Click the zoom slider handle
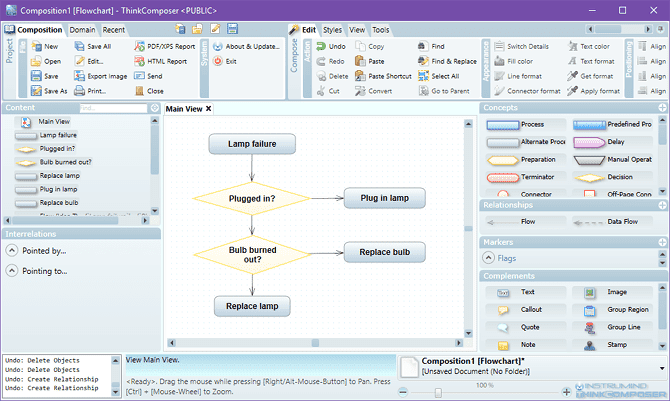The image size is (670, 401). 438,392
